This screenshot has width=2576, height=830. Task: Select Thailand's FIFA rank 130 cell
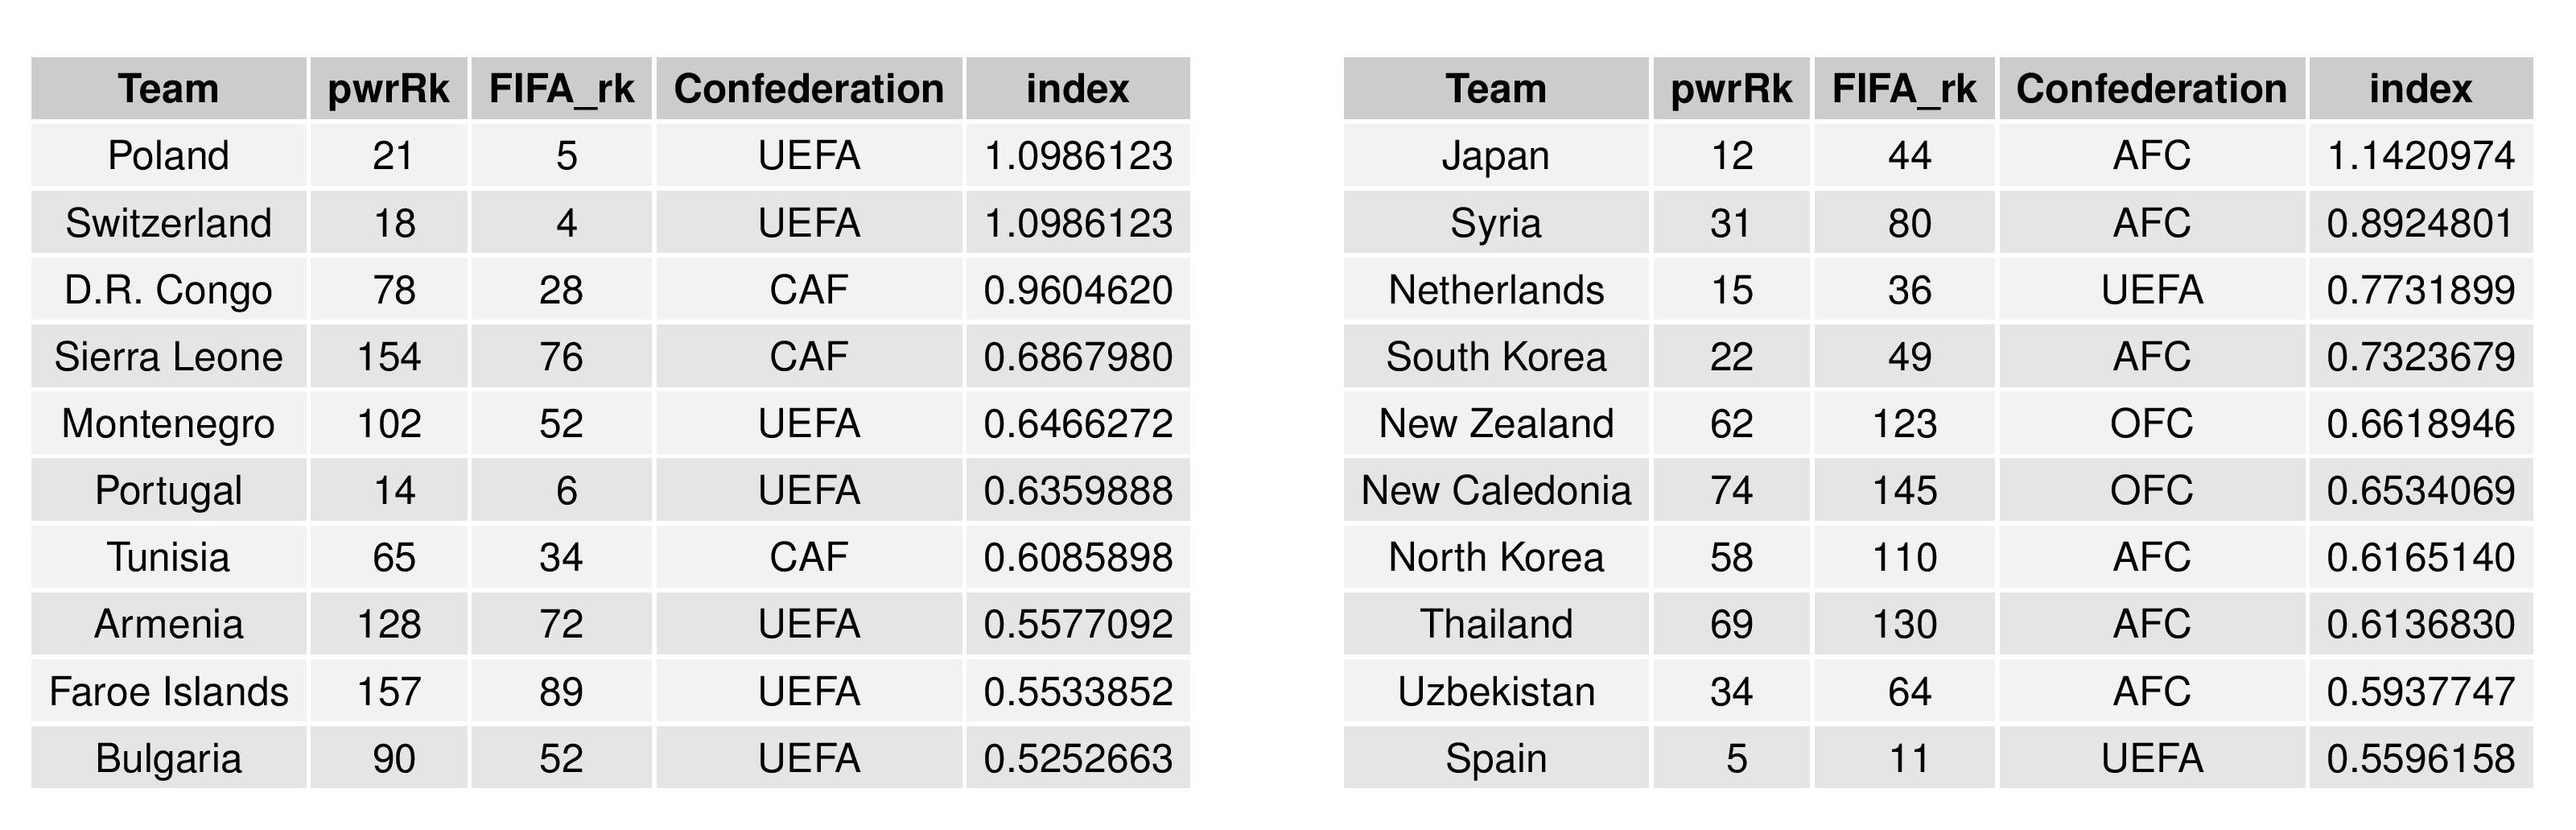1904,625
